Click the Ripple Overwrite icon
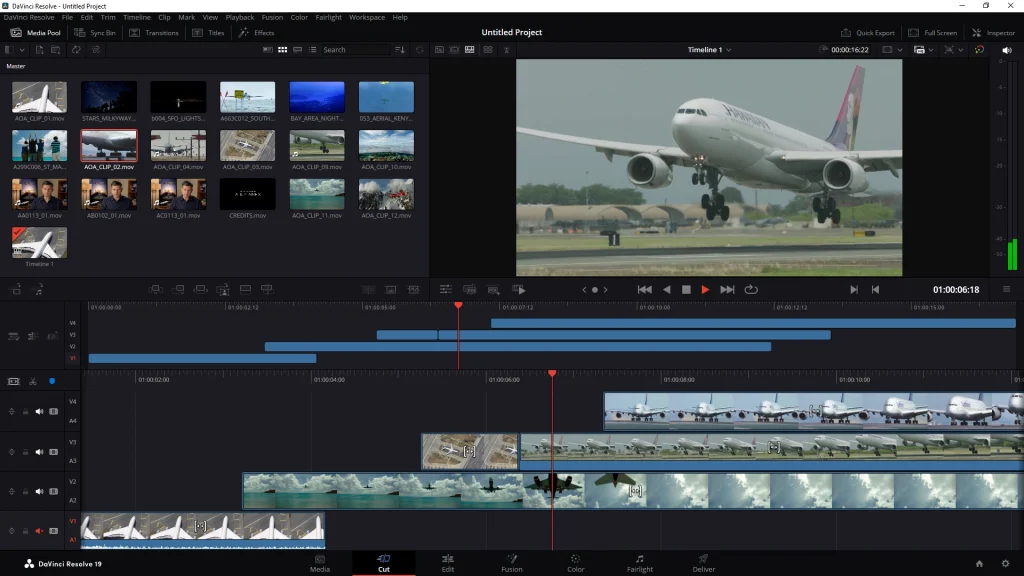1024x576 pixels. coord(200,289)
